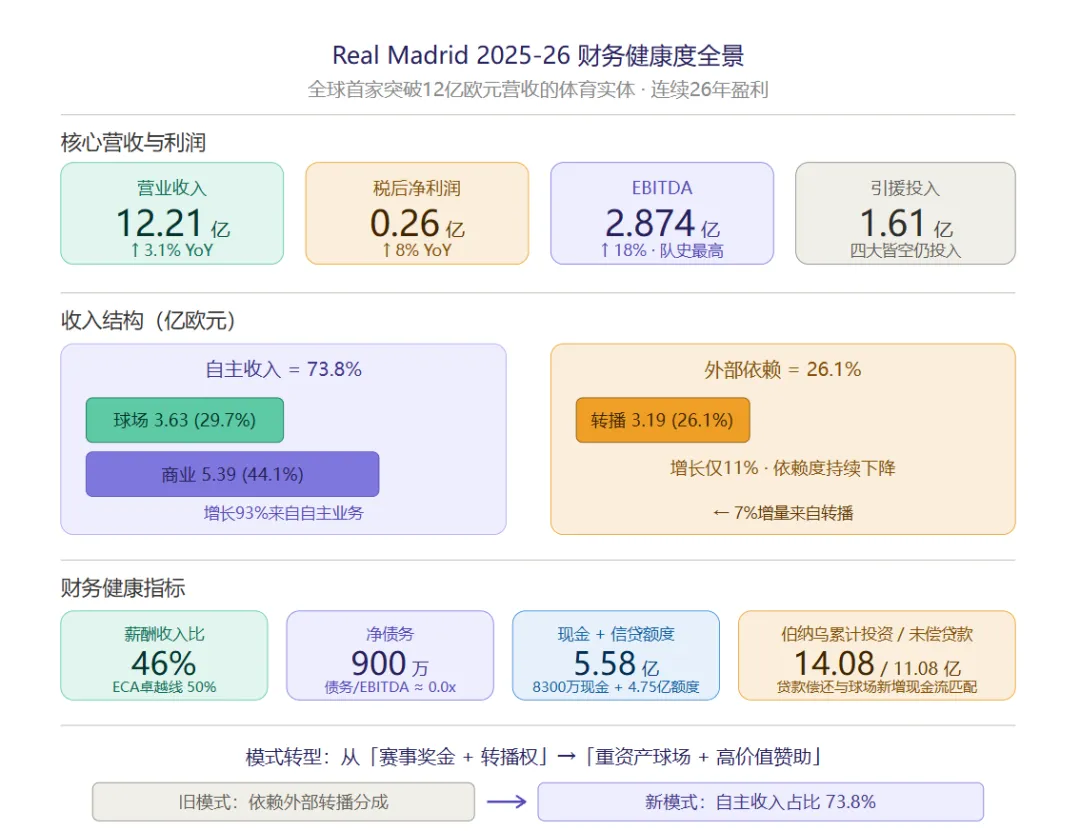Click the 增长93%来自自主业务 caption
Viewport: 1080px width, 831px height.
pos(283,513)
